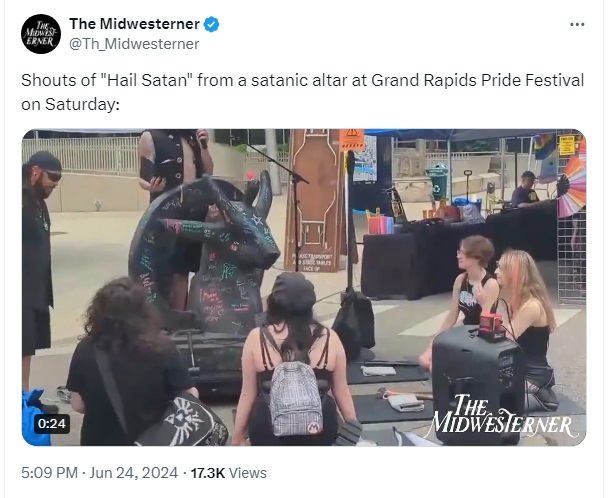View the 17.3K Views count
Viewport: 610px width, 498px height.
pos(228,473)
